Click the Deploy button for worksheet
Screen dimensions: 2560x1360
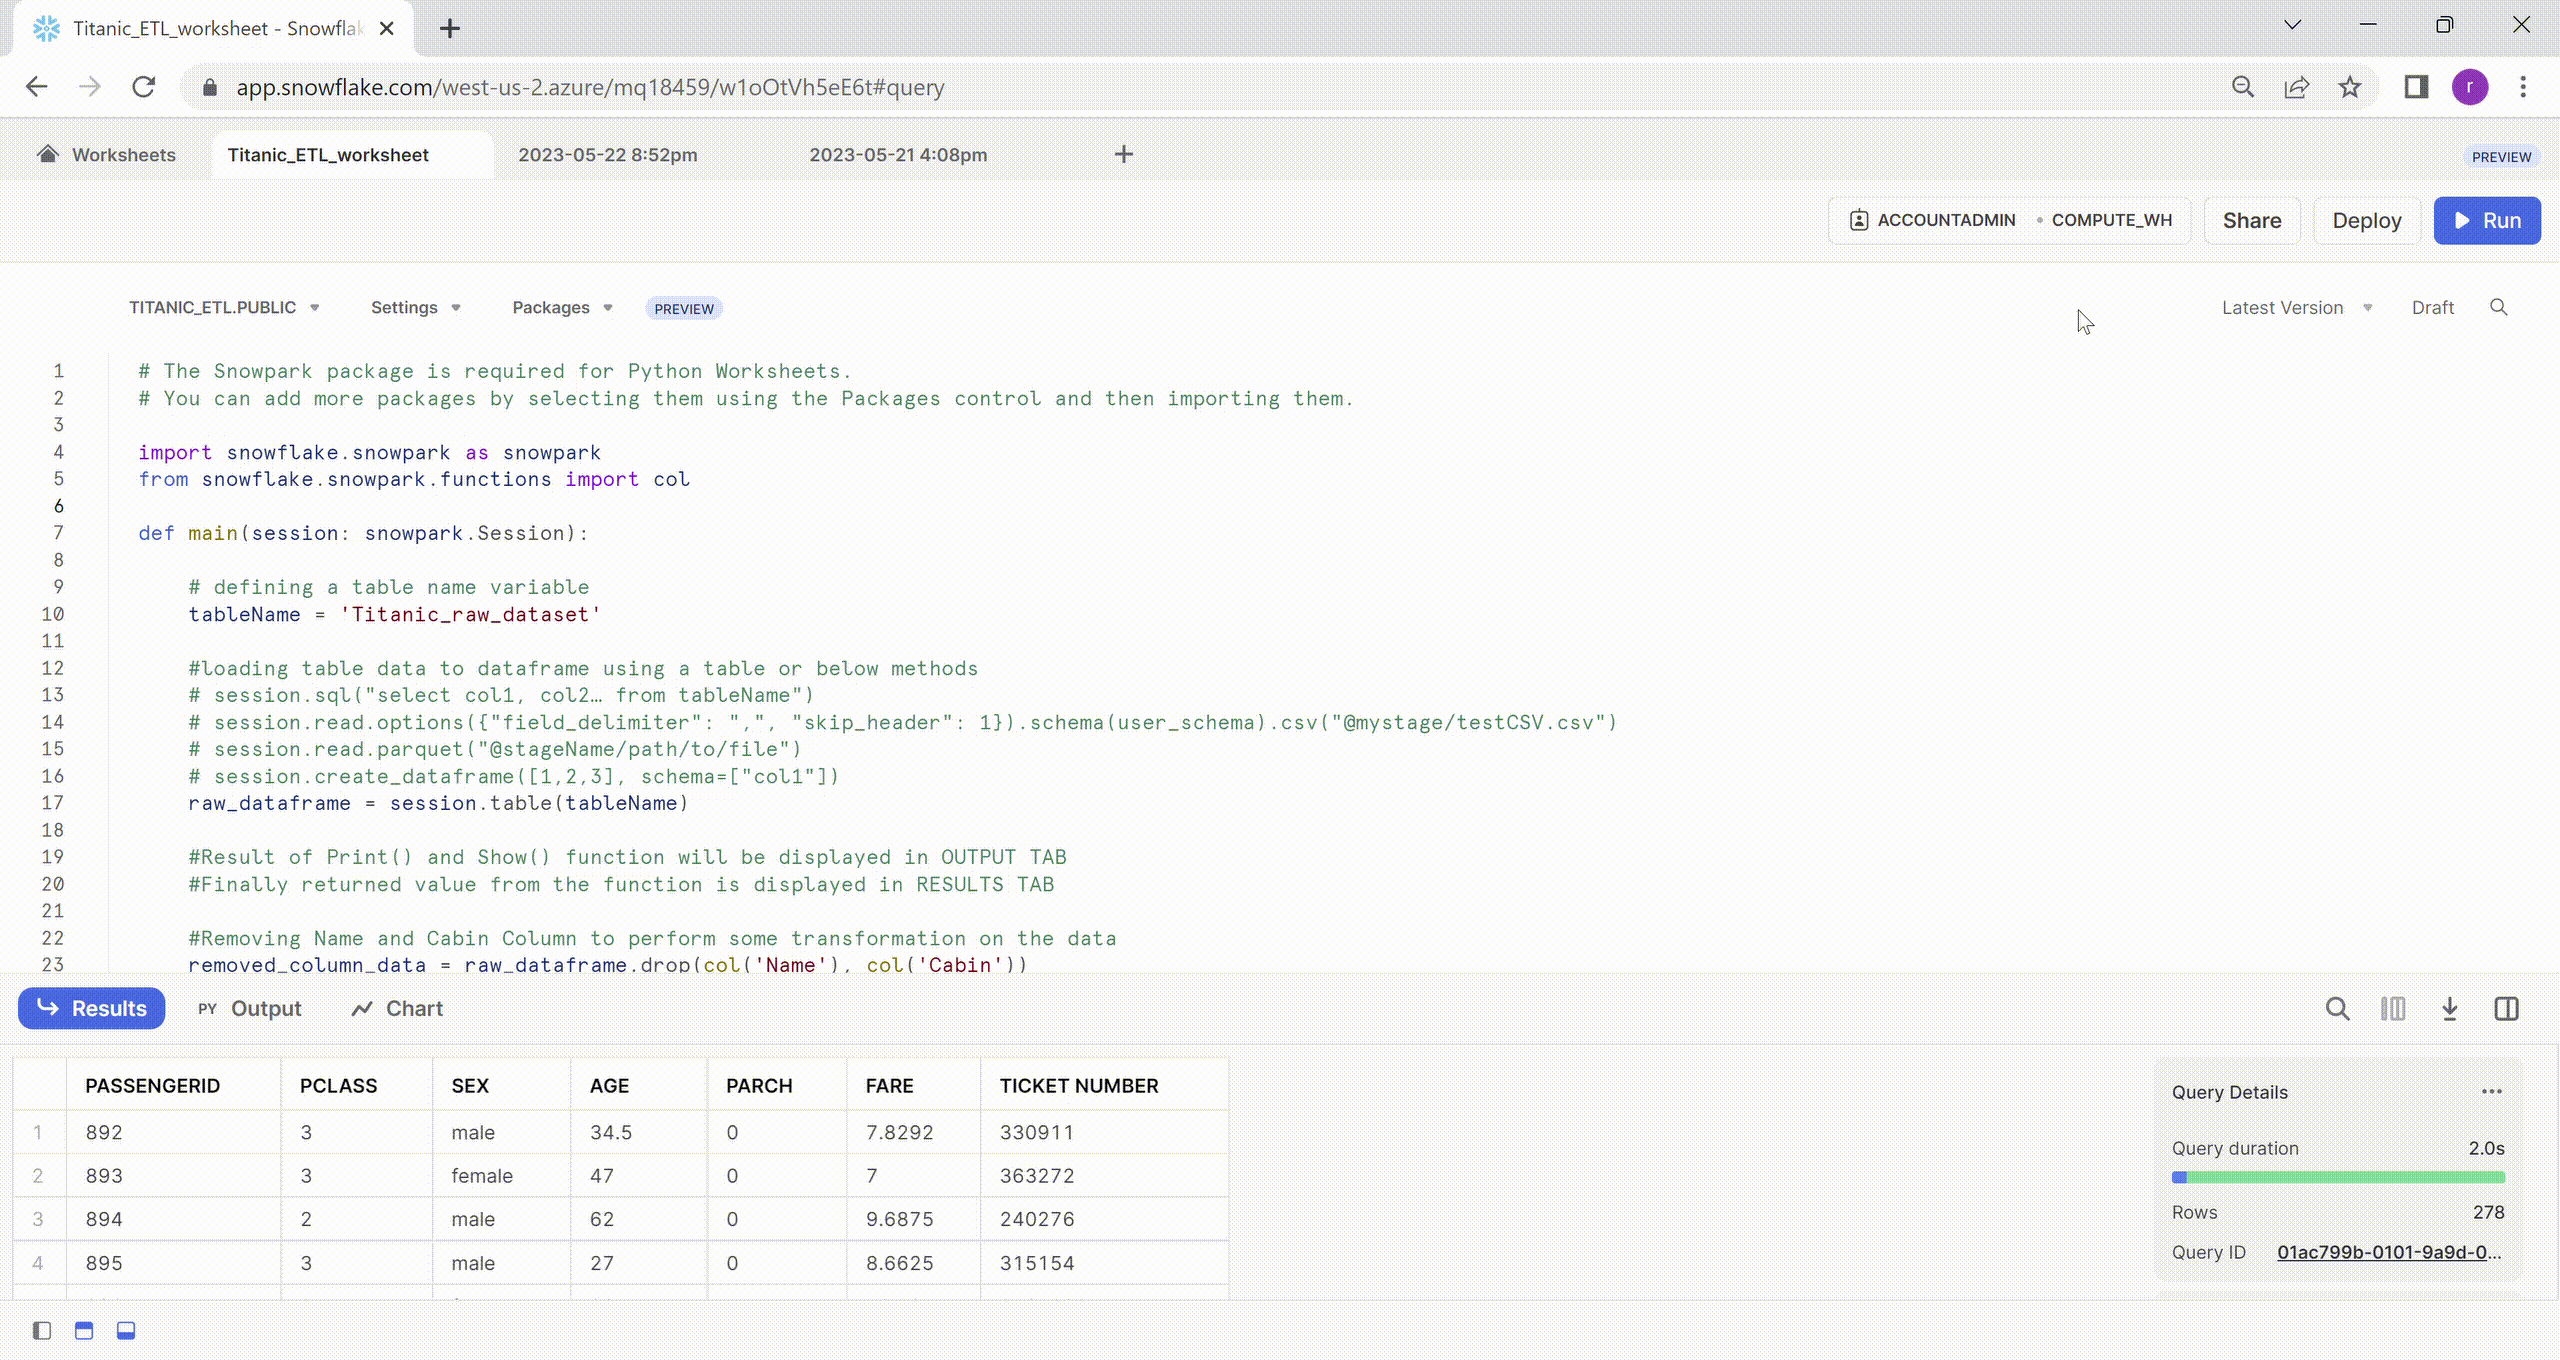point(2365,220)
